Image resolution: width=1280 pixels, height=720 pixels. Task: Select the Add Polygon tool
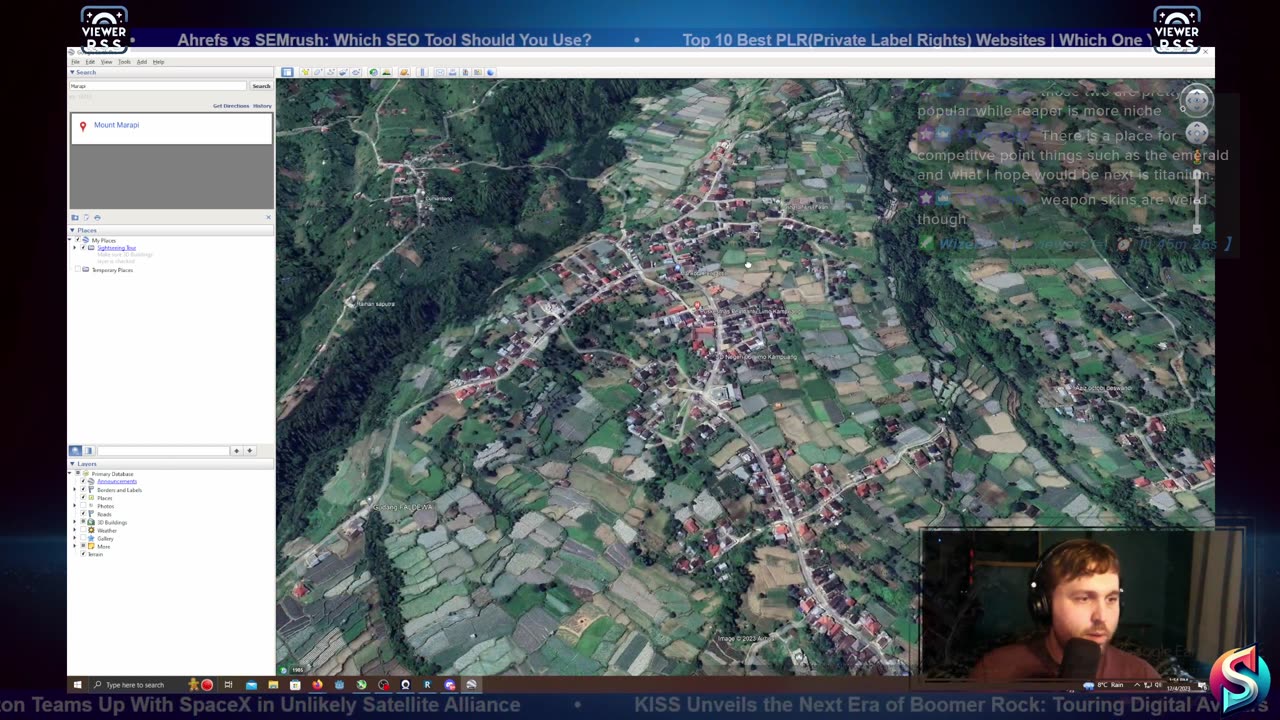tap(318, 72)
